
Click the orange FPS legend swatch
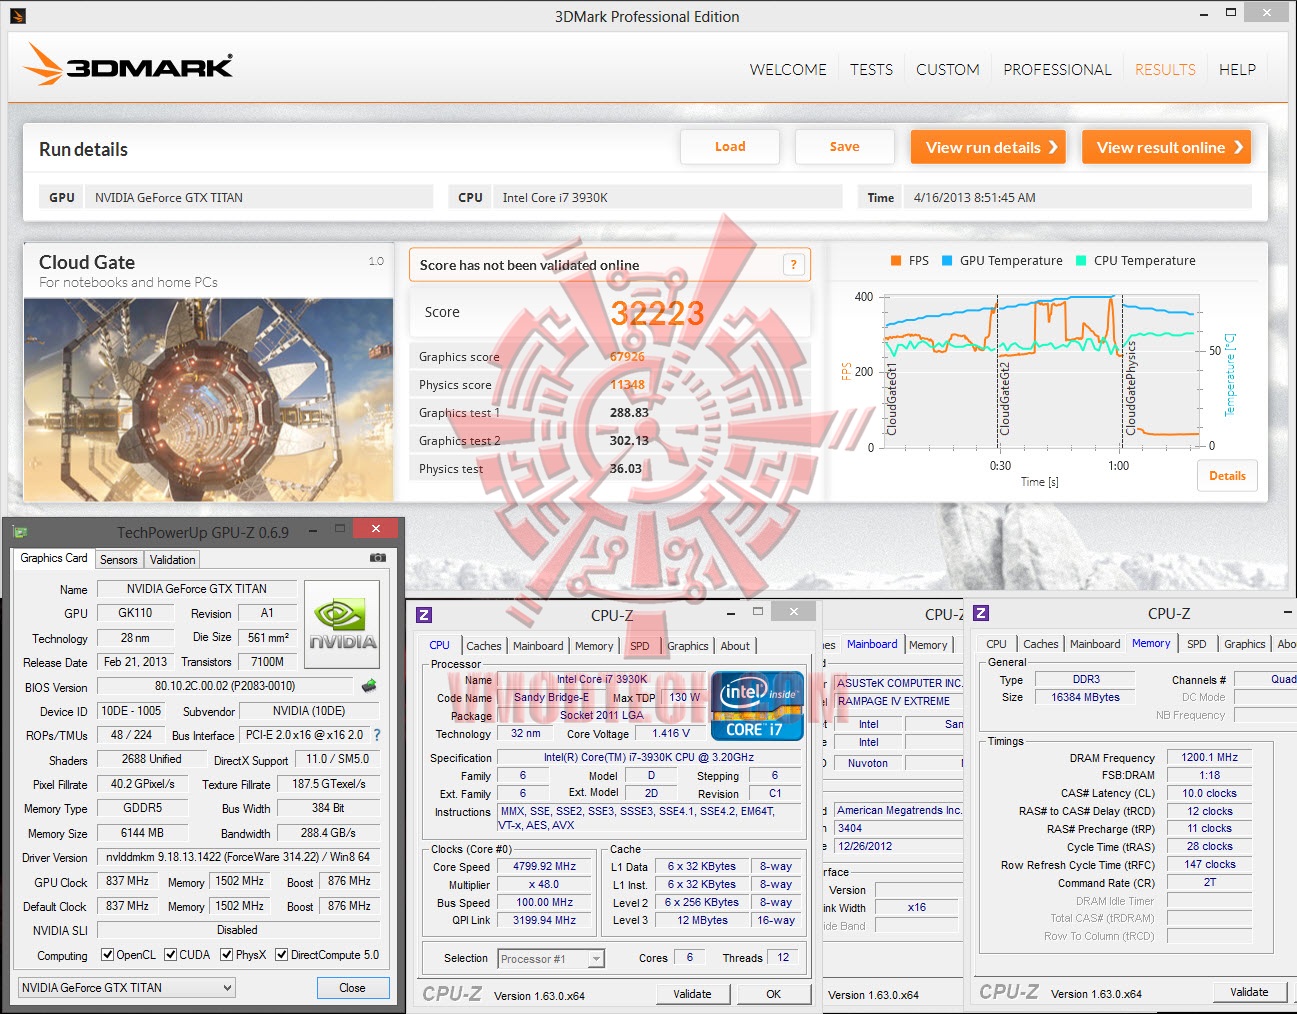pyautogui.click(x=896, y=261)
